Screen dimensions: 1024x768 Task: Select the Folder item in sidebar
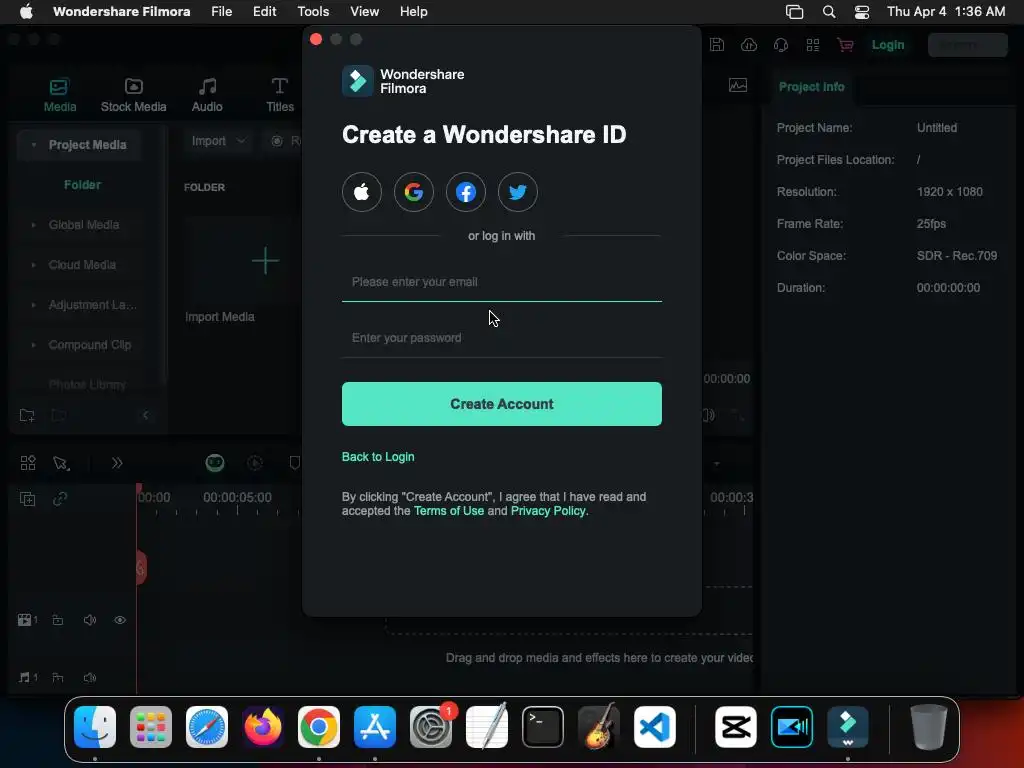(x=82, y=185)
